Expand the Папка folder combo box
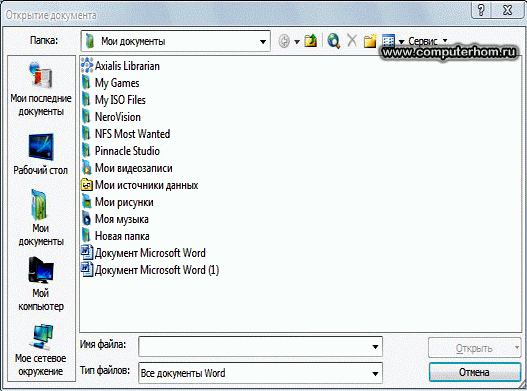Image resolution: width=527 pixels, height=391 pixels. click(x=263, y=42)
